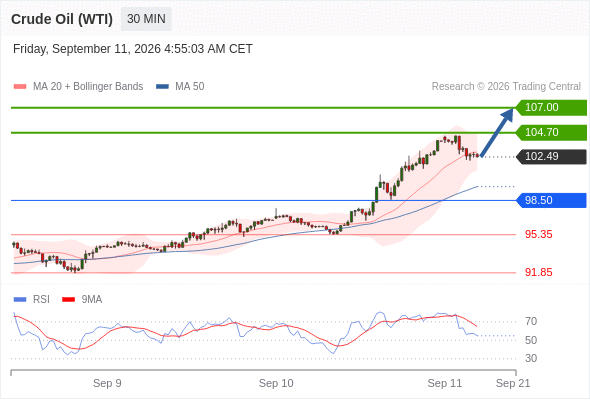Click the 95.35 red support level
Viewport: 590px width, 400px height.
point(539,234)
